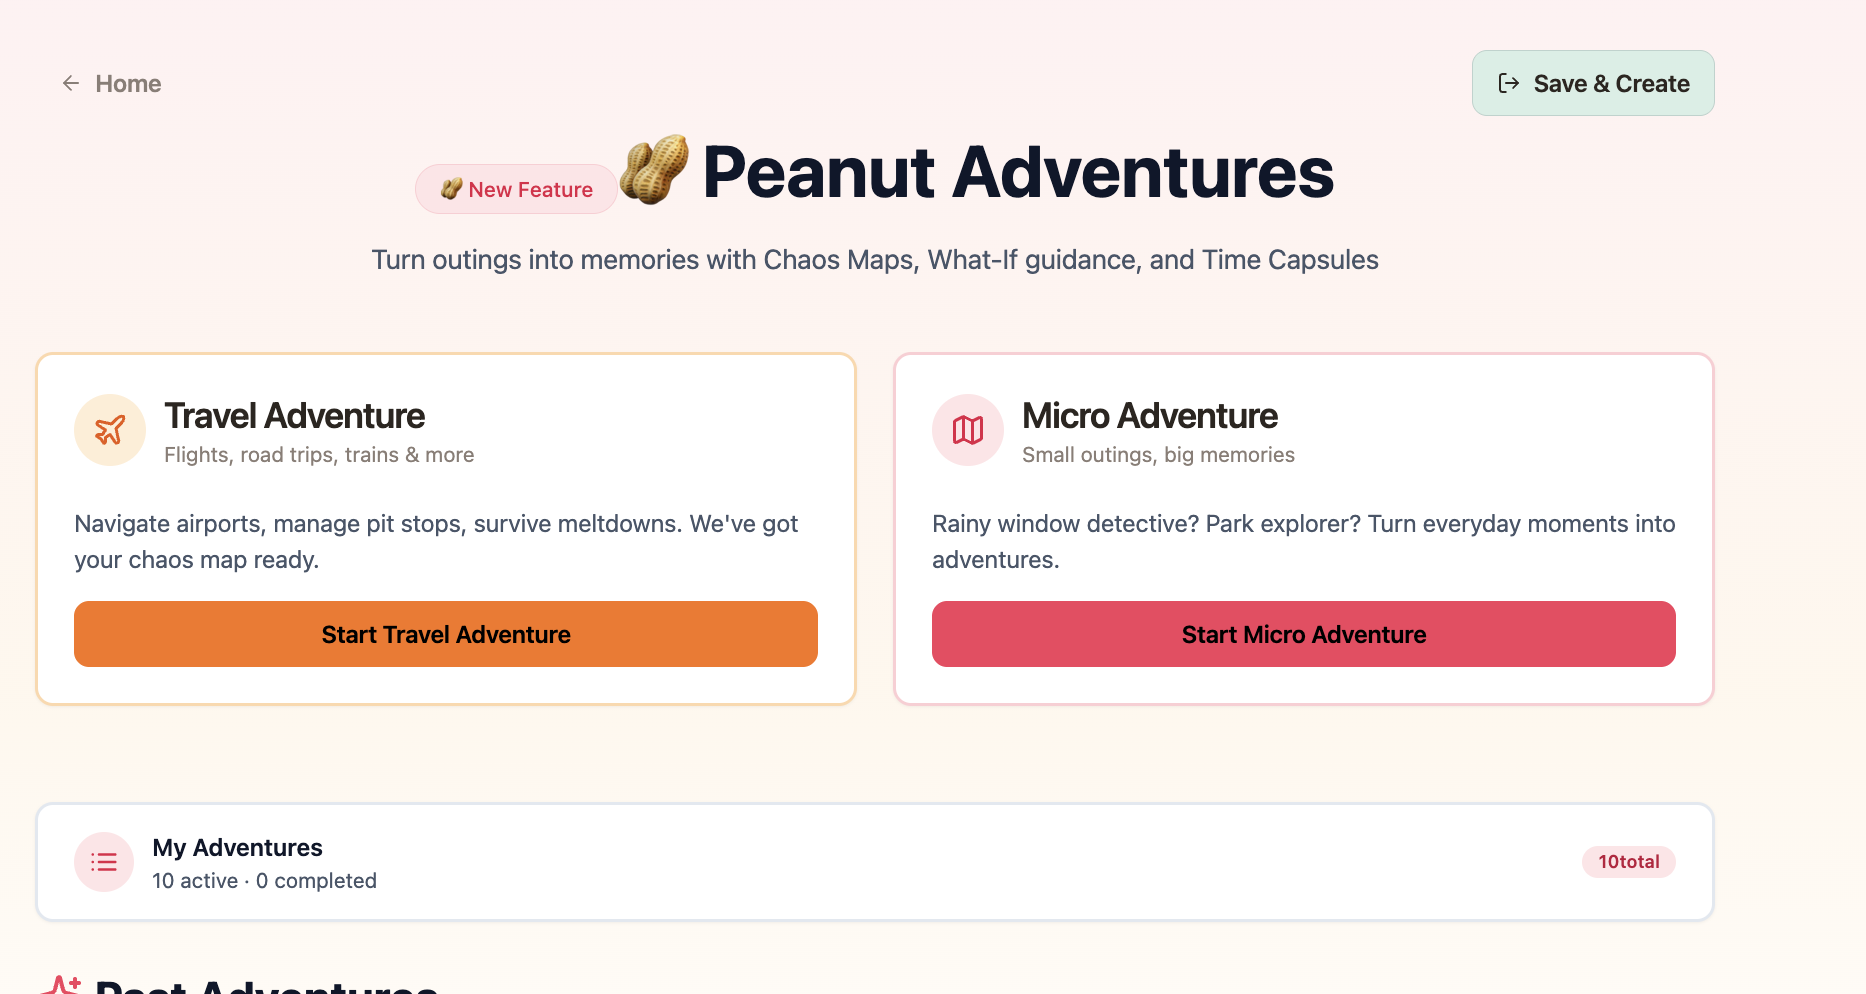Navigate back using the Home link
The height and width of the screenshot is (994, 1866).
(x=127, y=83)
